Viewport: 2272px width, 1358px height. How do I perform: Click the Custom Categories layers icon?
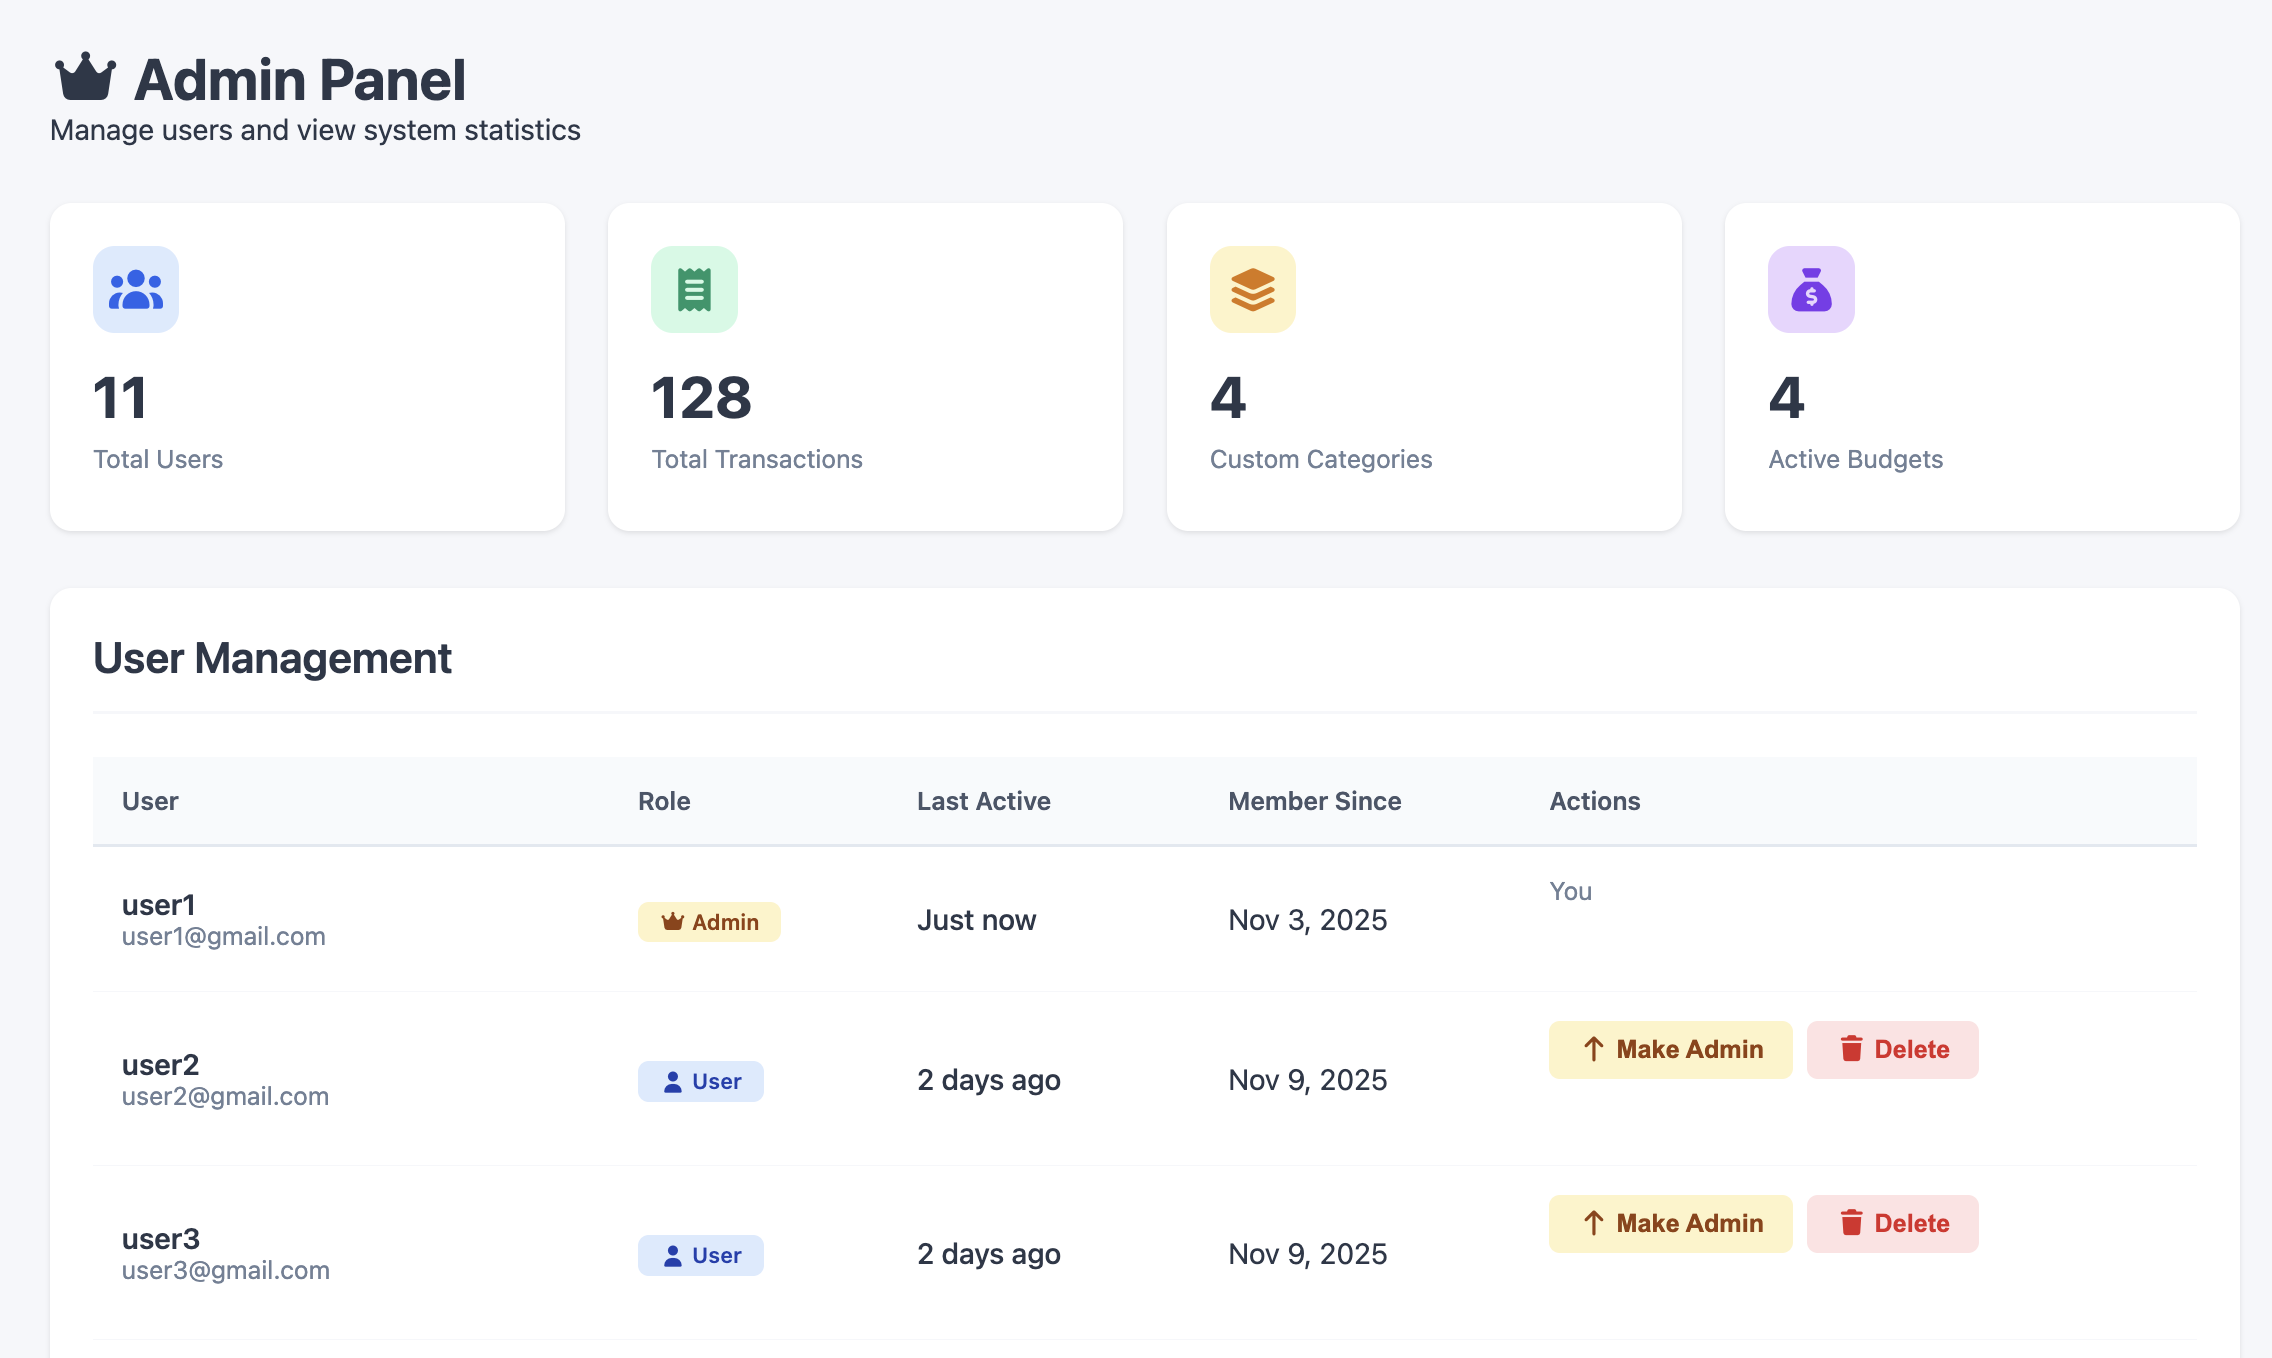[1252, 289]
